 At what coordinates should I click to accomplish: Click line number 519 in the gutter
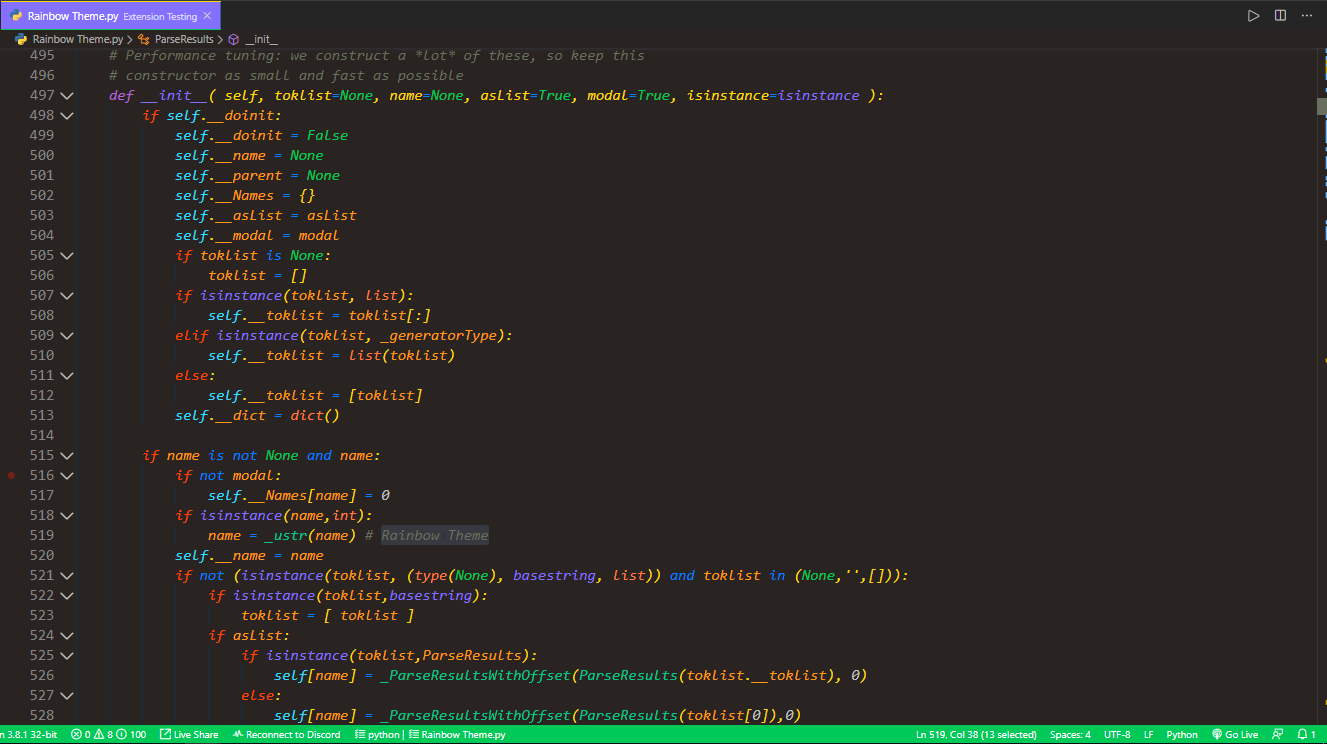click(42, 535)
